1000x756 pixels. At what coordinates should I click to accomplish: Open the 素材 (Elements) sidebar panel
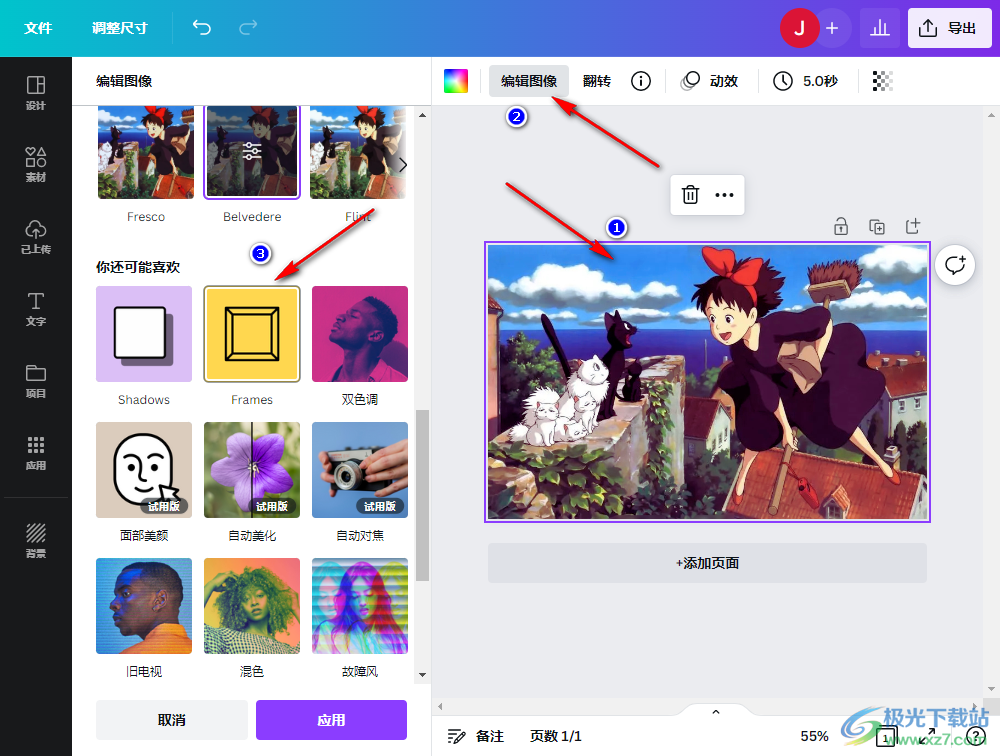[x=36, y=165]
